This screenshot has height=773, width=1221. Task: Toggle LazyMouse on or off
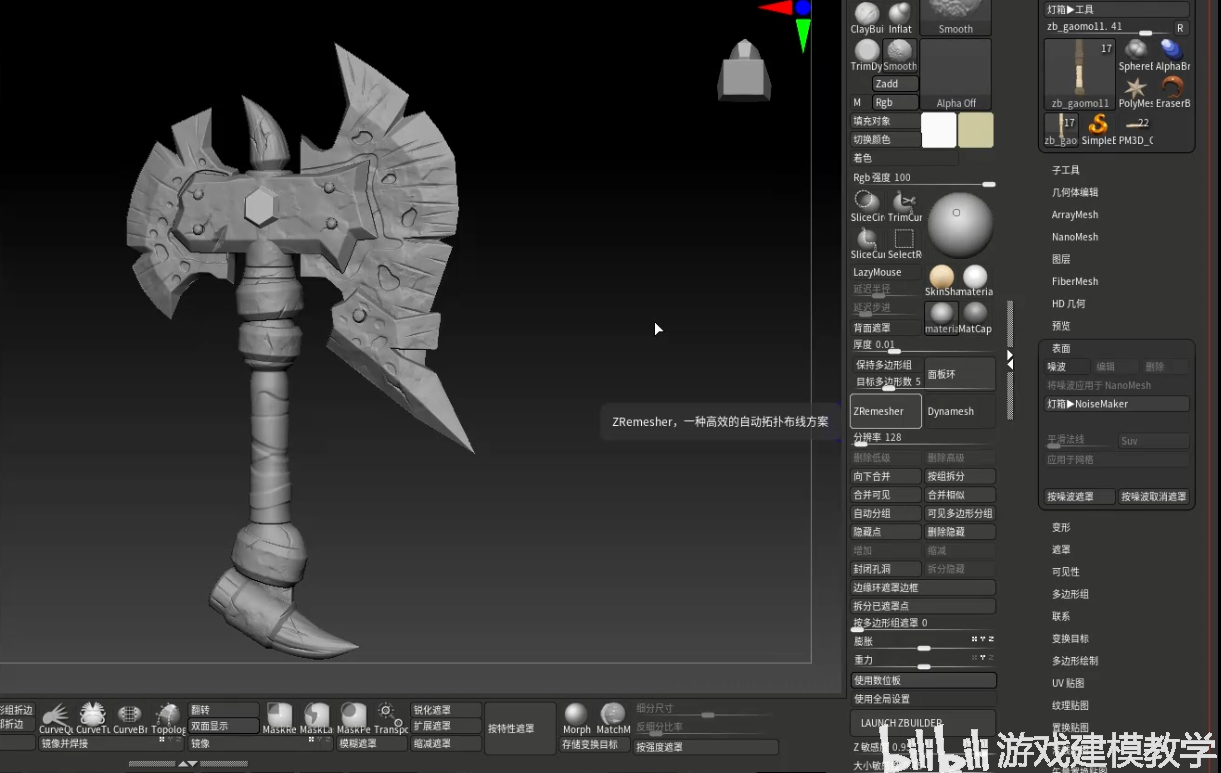[885, 272]
